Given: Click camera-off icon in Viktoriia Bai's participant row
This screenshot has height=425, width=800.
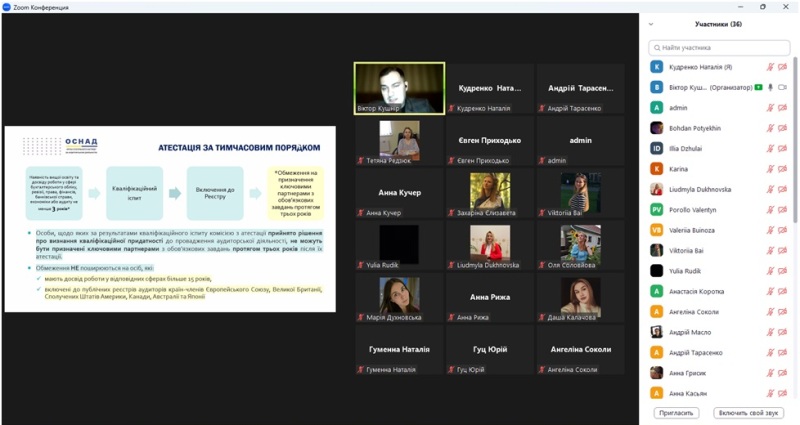Looking at the screenshot, I should point(783,251).
